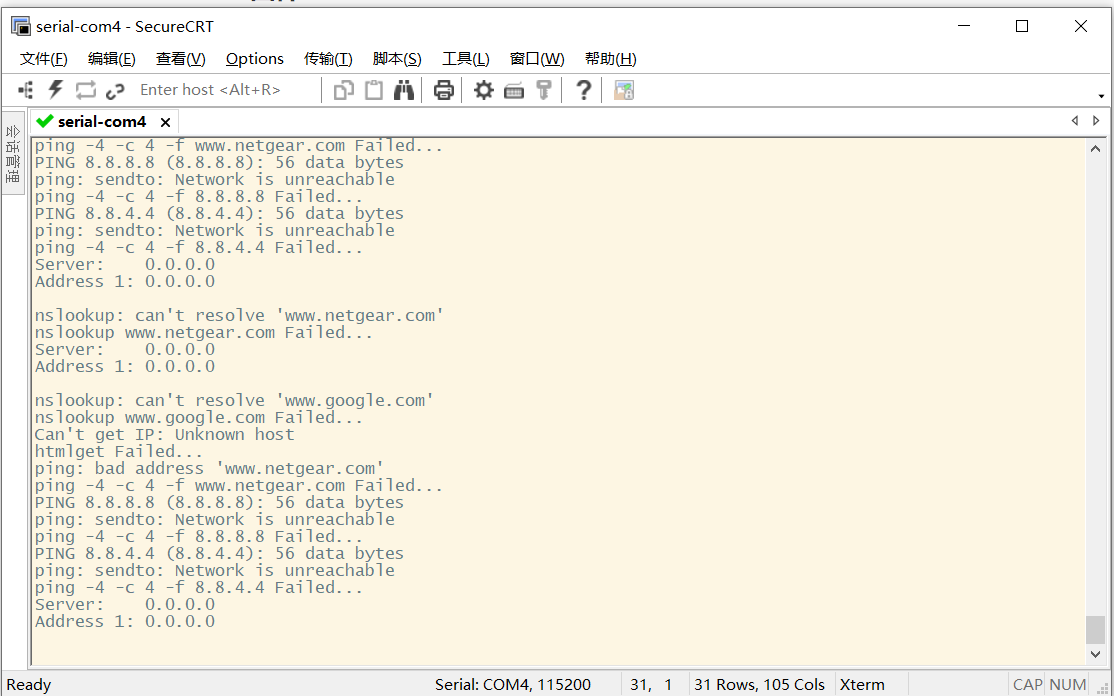Open the Session Manager toolbar icon

26,90
